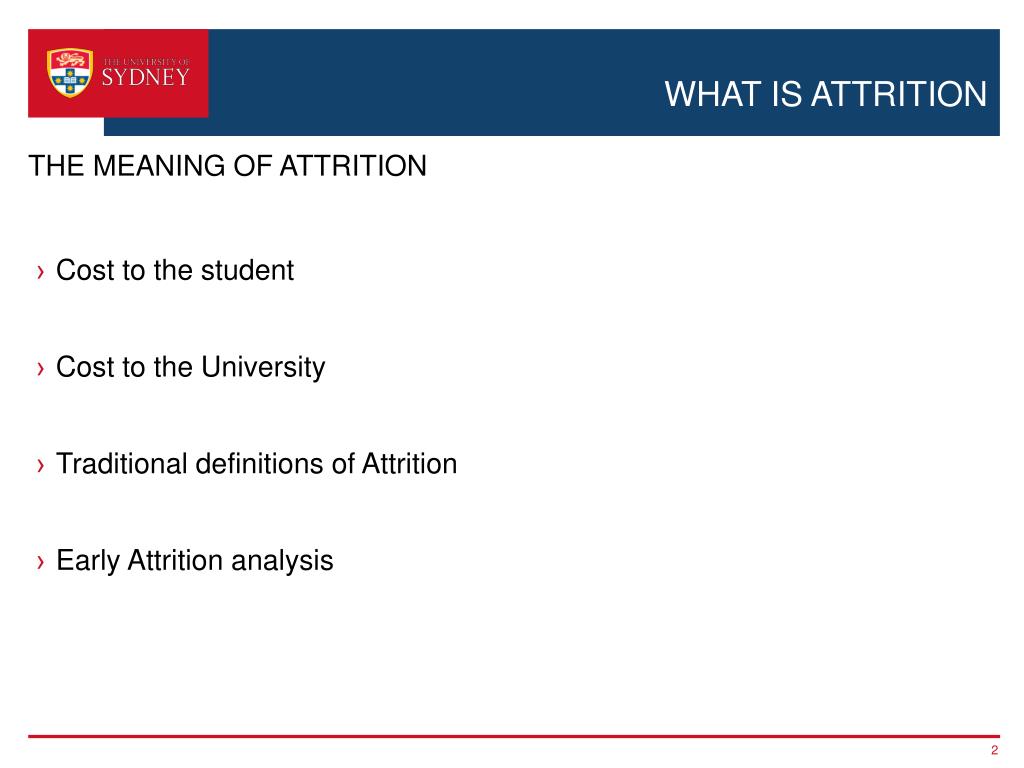Click the red chevron before 'Early Attrition analysis'

point(40,562)
